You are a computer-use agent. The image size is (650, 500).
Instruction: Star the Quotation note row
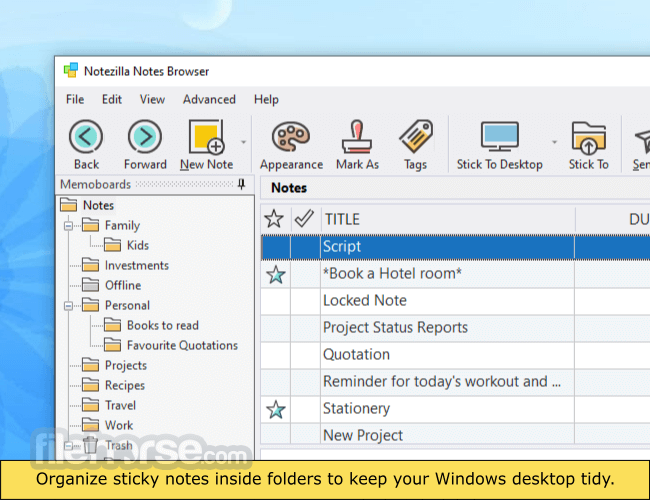coord(276,355)
